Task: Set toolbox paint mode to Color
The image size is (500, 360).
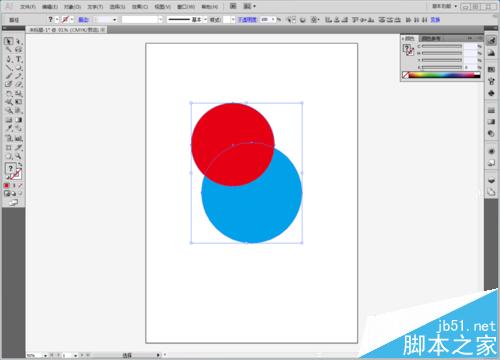Action: pos(7,185)
